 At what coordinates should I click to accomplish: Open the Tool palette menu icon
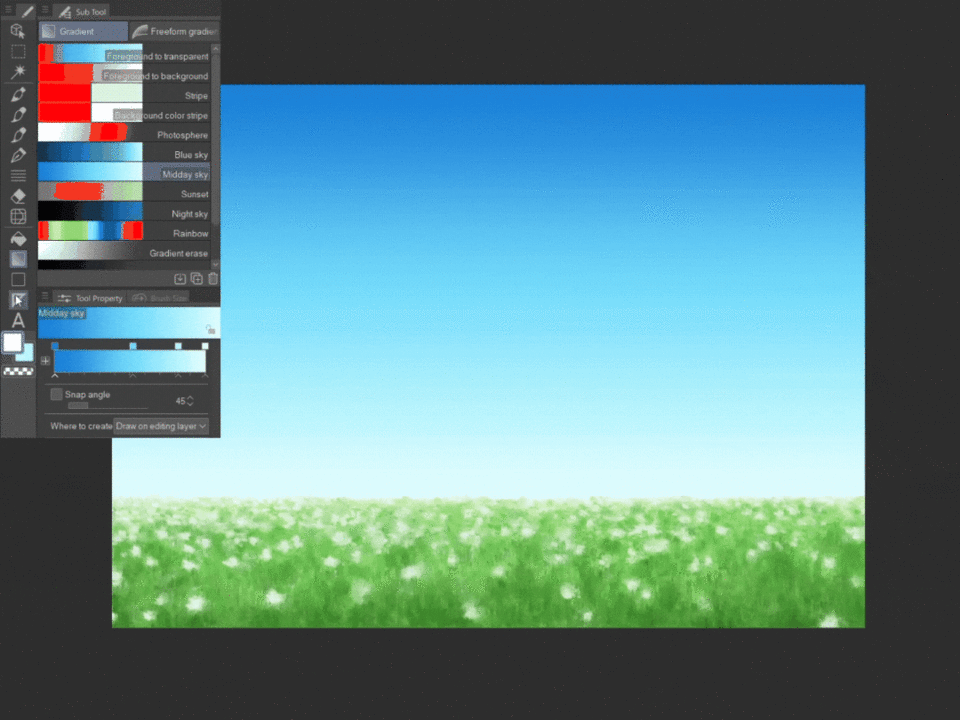(9, 10)
